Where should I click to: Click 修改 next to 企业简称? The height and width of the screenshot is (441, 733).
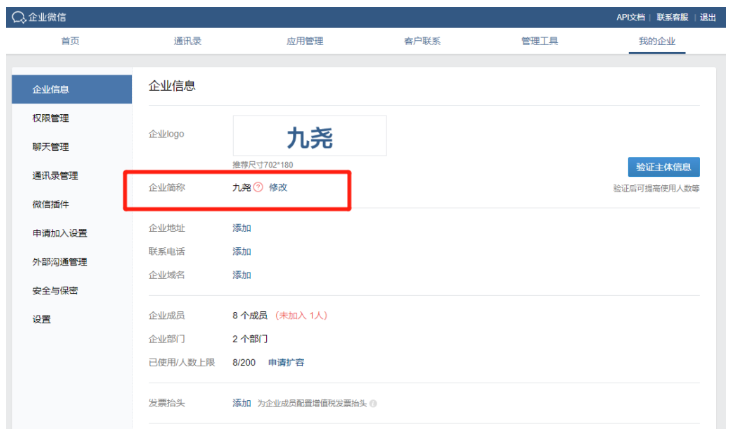[278, 187]
